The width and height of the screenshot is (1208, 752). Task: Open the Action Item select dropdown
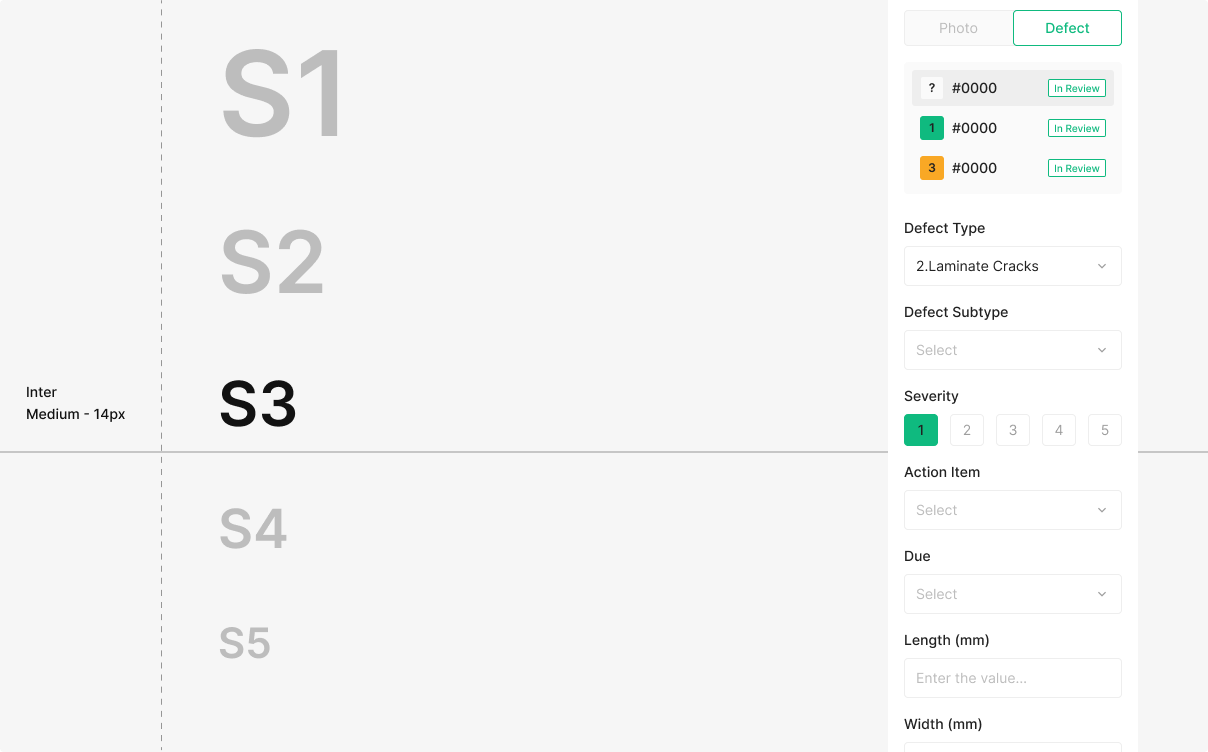pyautogui.click(x=1012, y=510)
